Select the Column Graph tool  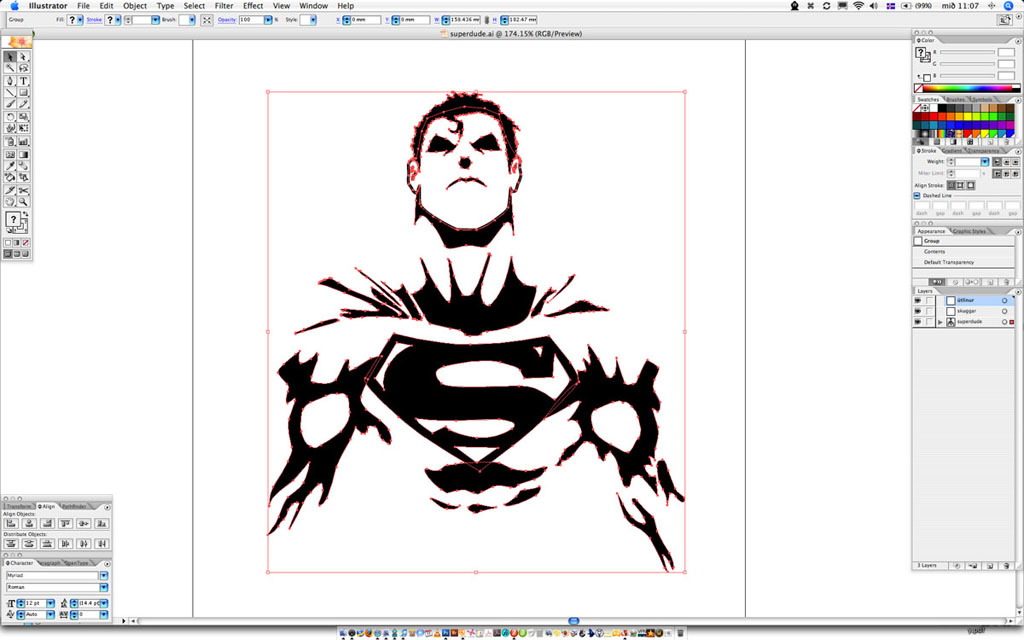point(24,141)
